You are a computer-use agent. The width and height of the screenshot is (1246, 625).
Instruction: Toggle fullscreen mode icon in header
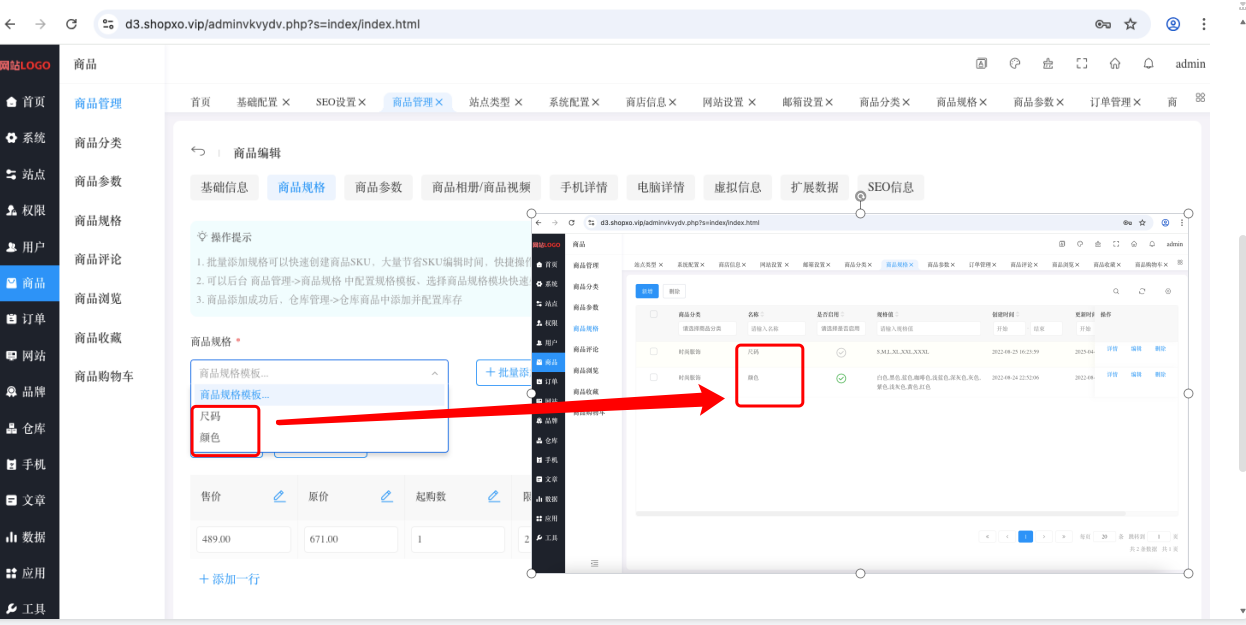click(1082, 63)
